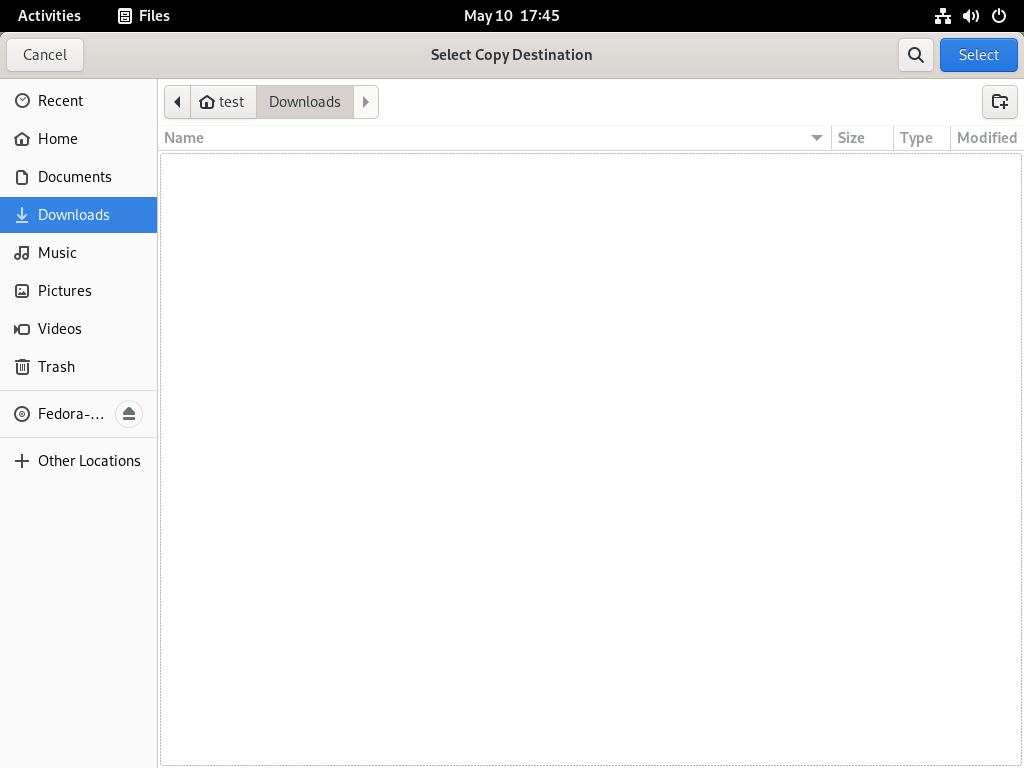1024x768 pixels.
Task: Click the path bar right scroll arrow
Action: coord(366,102)
